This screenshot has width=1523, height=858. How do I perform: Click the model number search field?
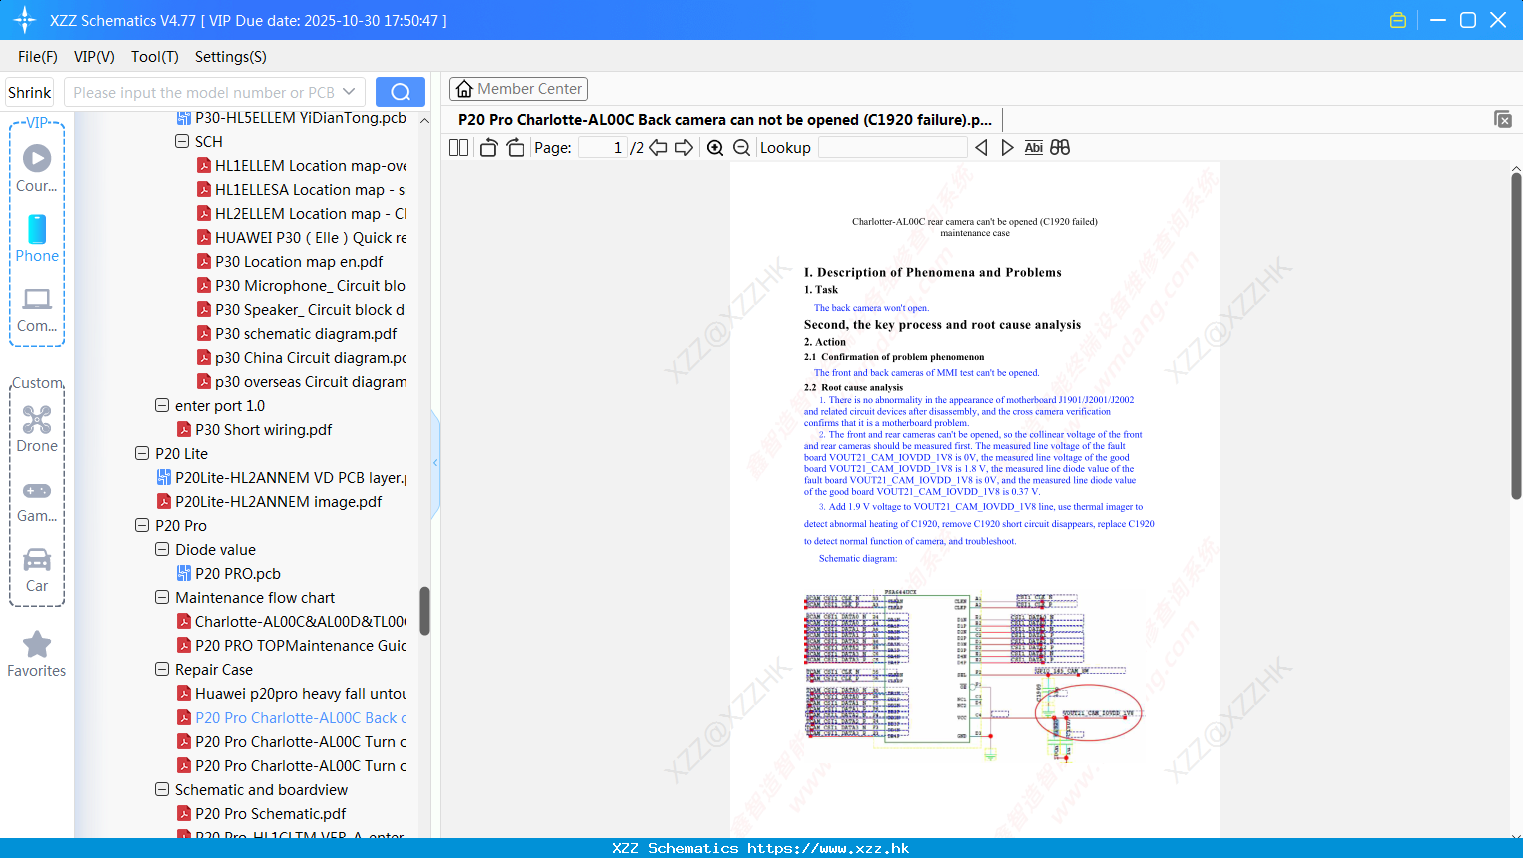tap(204, 92)
